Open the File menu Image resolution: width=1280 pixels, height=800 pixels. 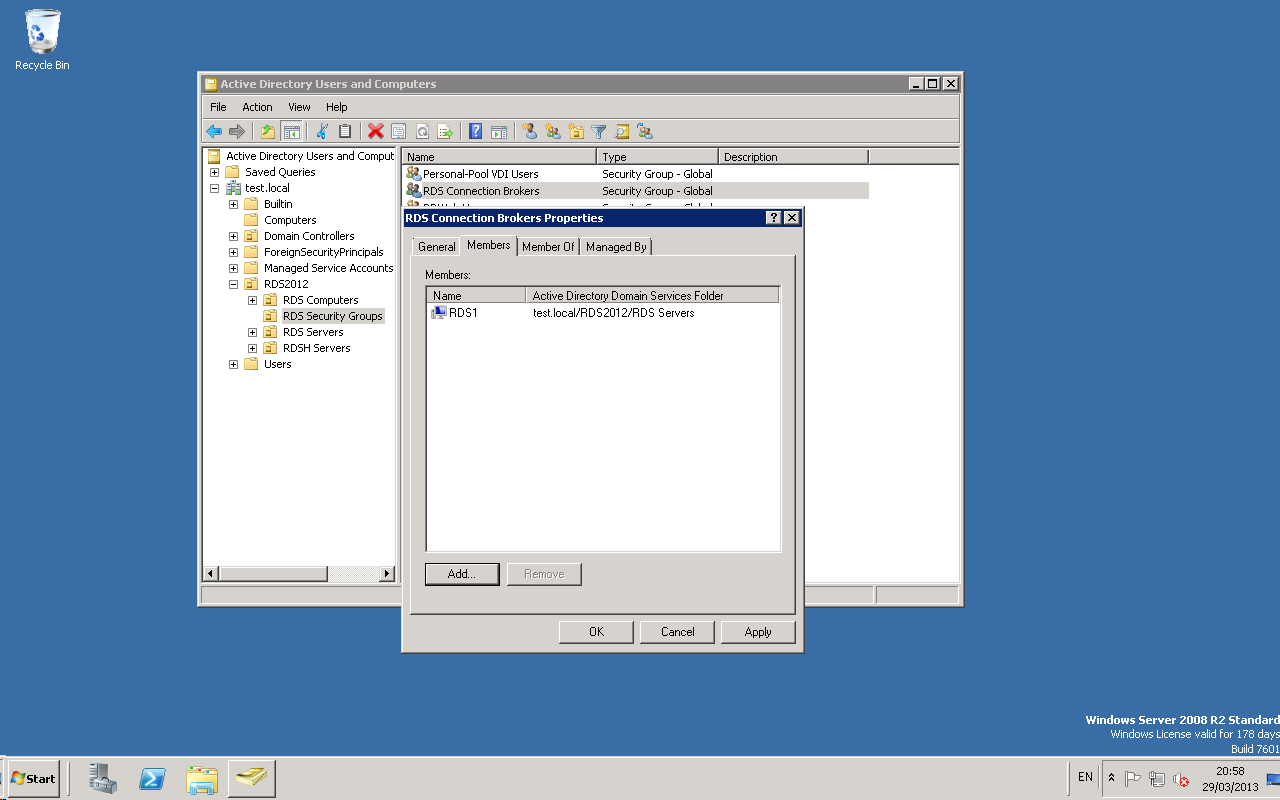[x=218, y=107]
